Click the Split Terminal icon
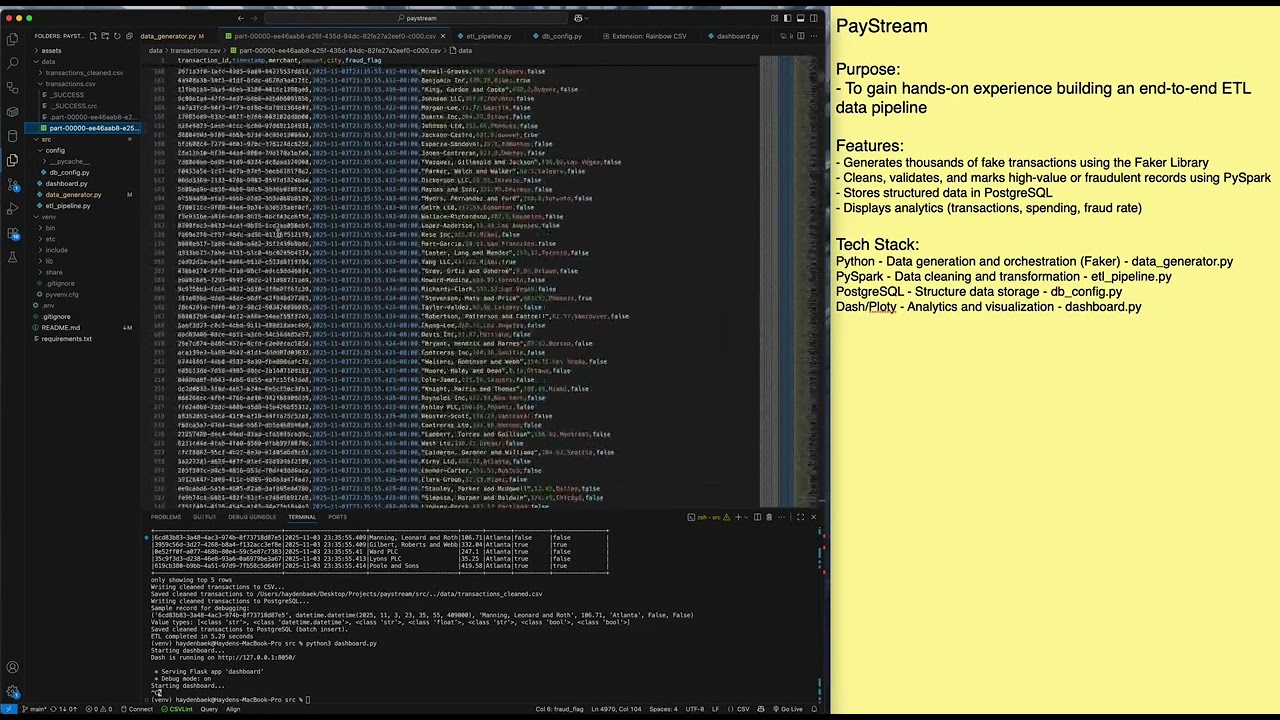Image resolution: width=1280 pixels, height=720 pixels. 757,517
